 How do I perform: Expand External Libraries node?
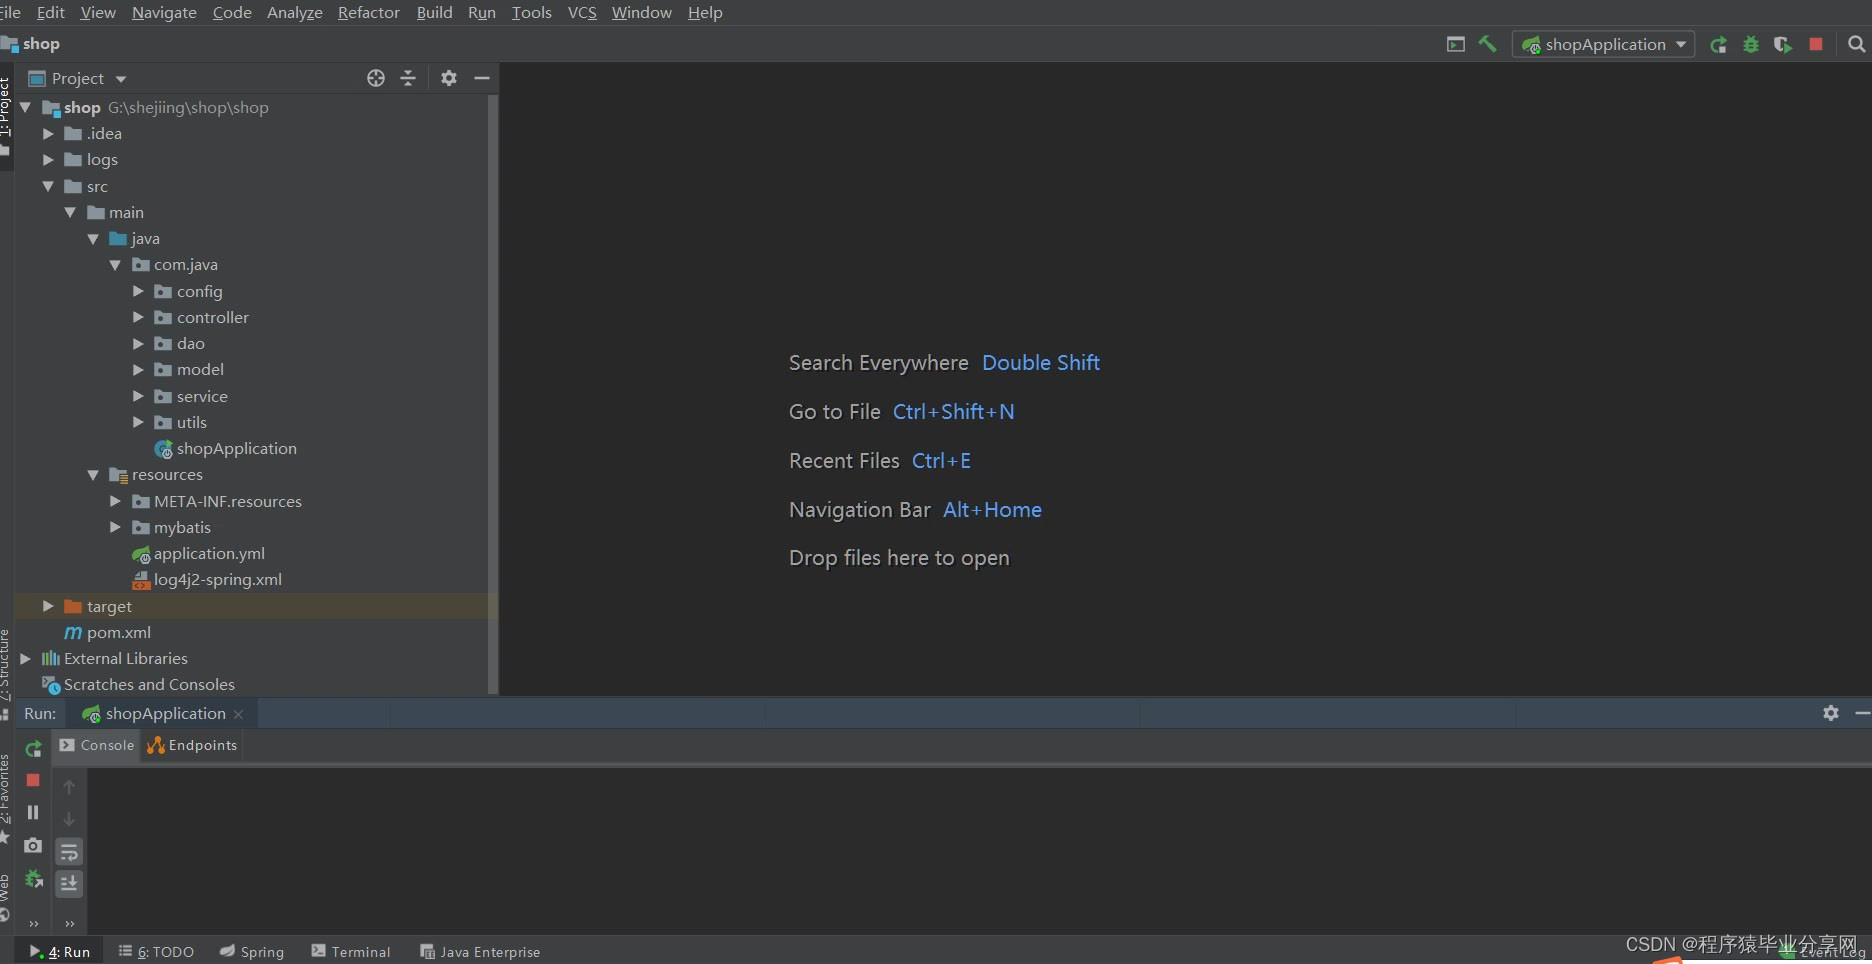[x=26, y=658]
